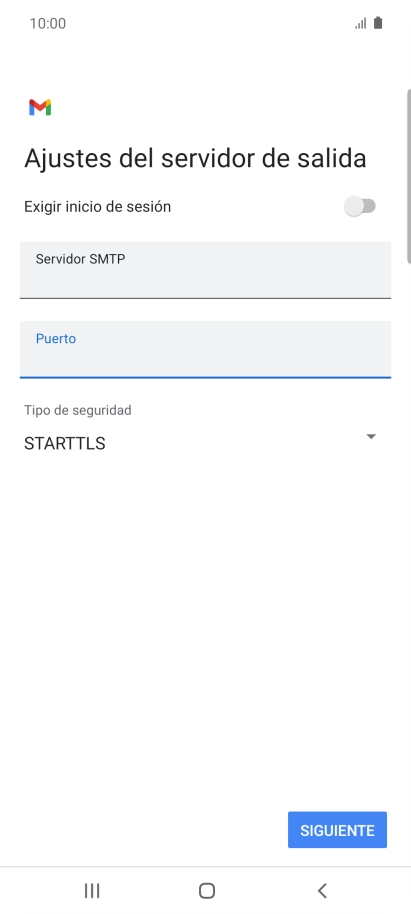Tap the battery status icon
Image resolution: width=411 pixels, height=914 pixels.
378,23
